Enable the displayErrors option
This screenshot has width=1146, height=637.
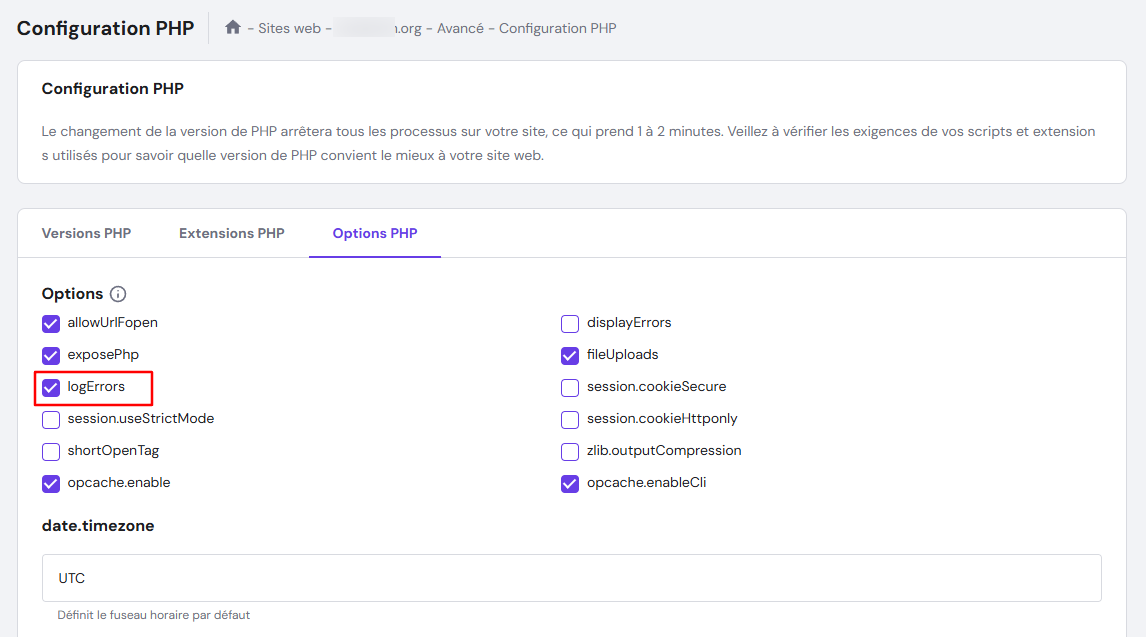(x=570, y=323)
